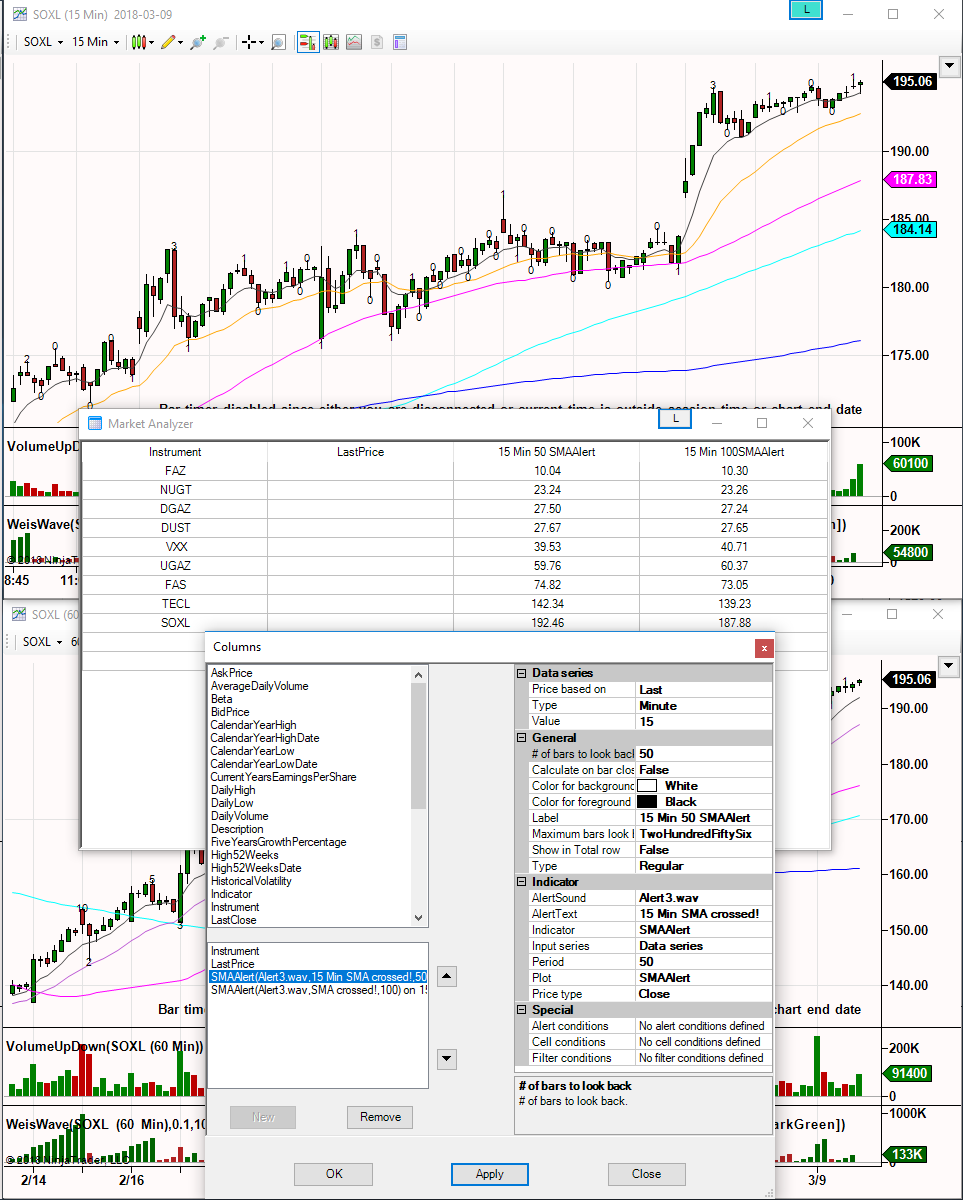Open the AlertSound Alert3.wav value

tap(704, 898)
